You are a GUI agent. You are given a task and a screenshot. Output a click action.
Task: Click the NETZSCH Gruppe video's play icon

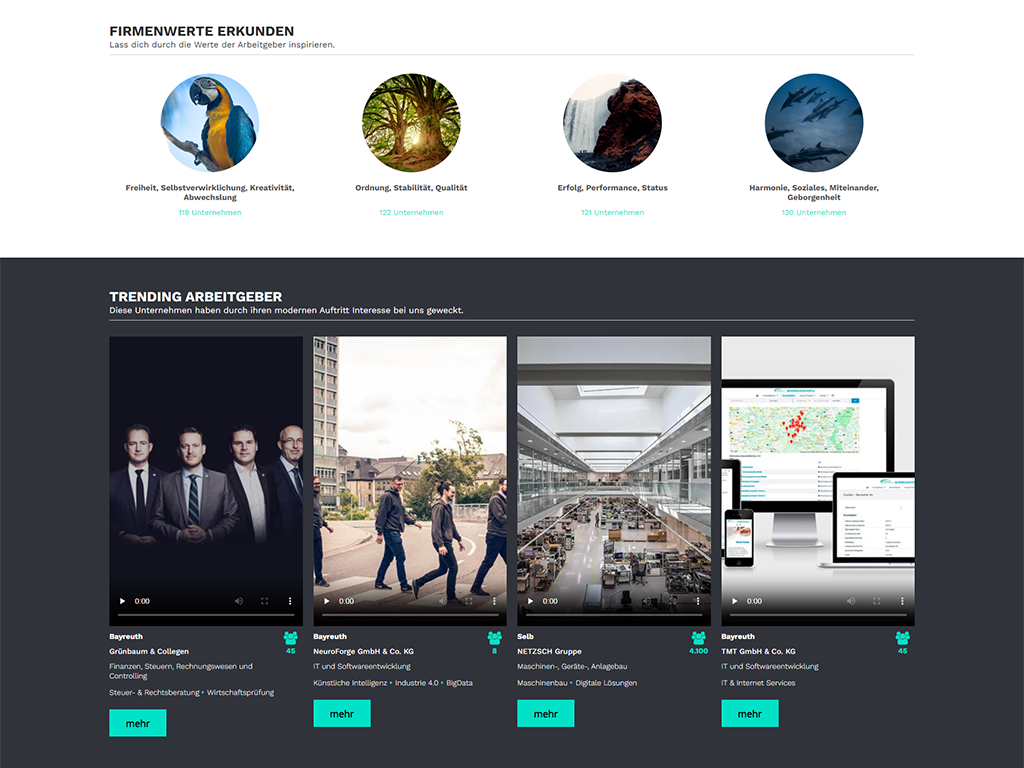(x=531, y=601)
